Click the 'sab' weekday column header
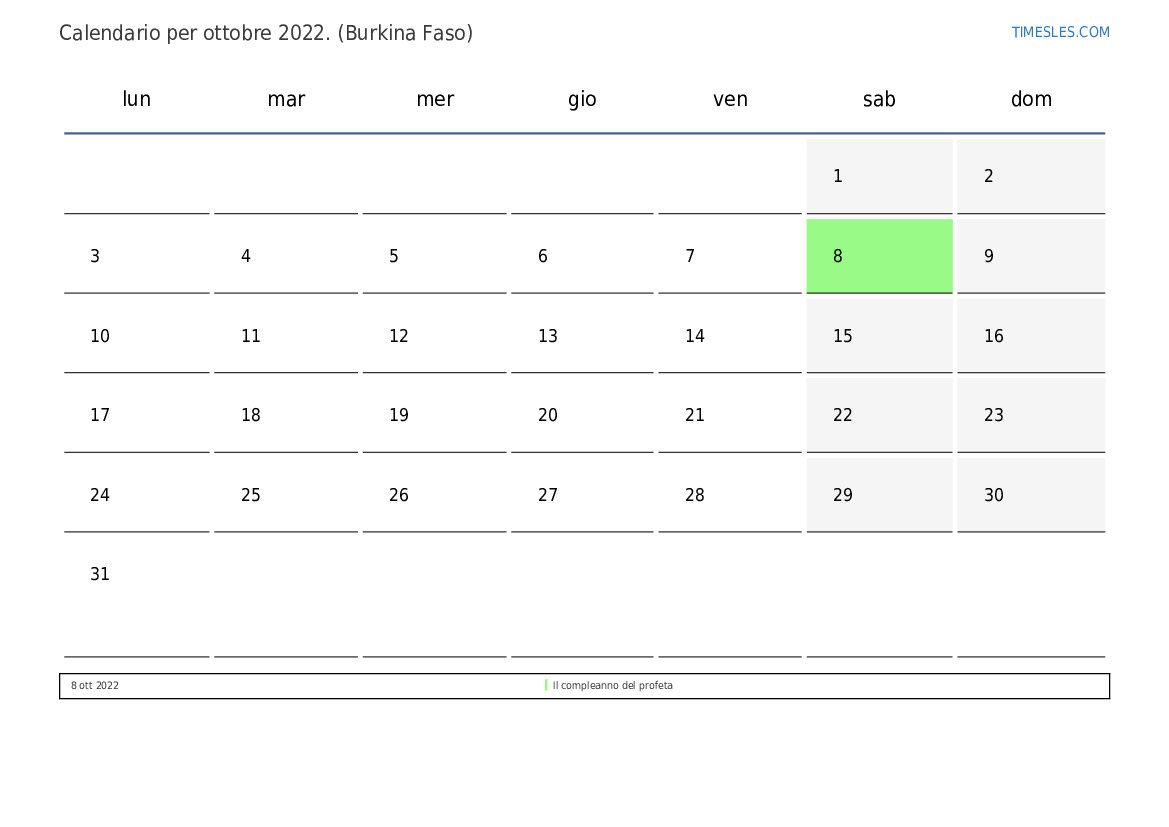Viewport: 1169px width, 827px height. pyautogui.click(x=879, y=99)
